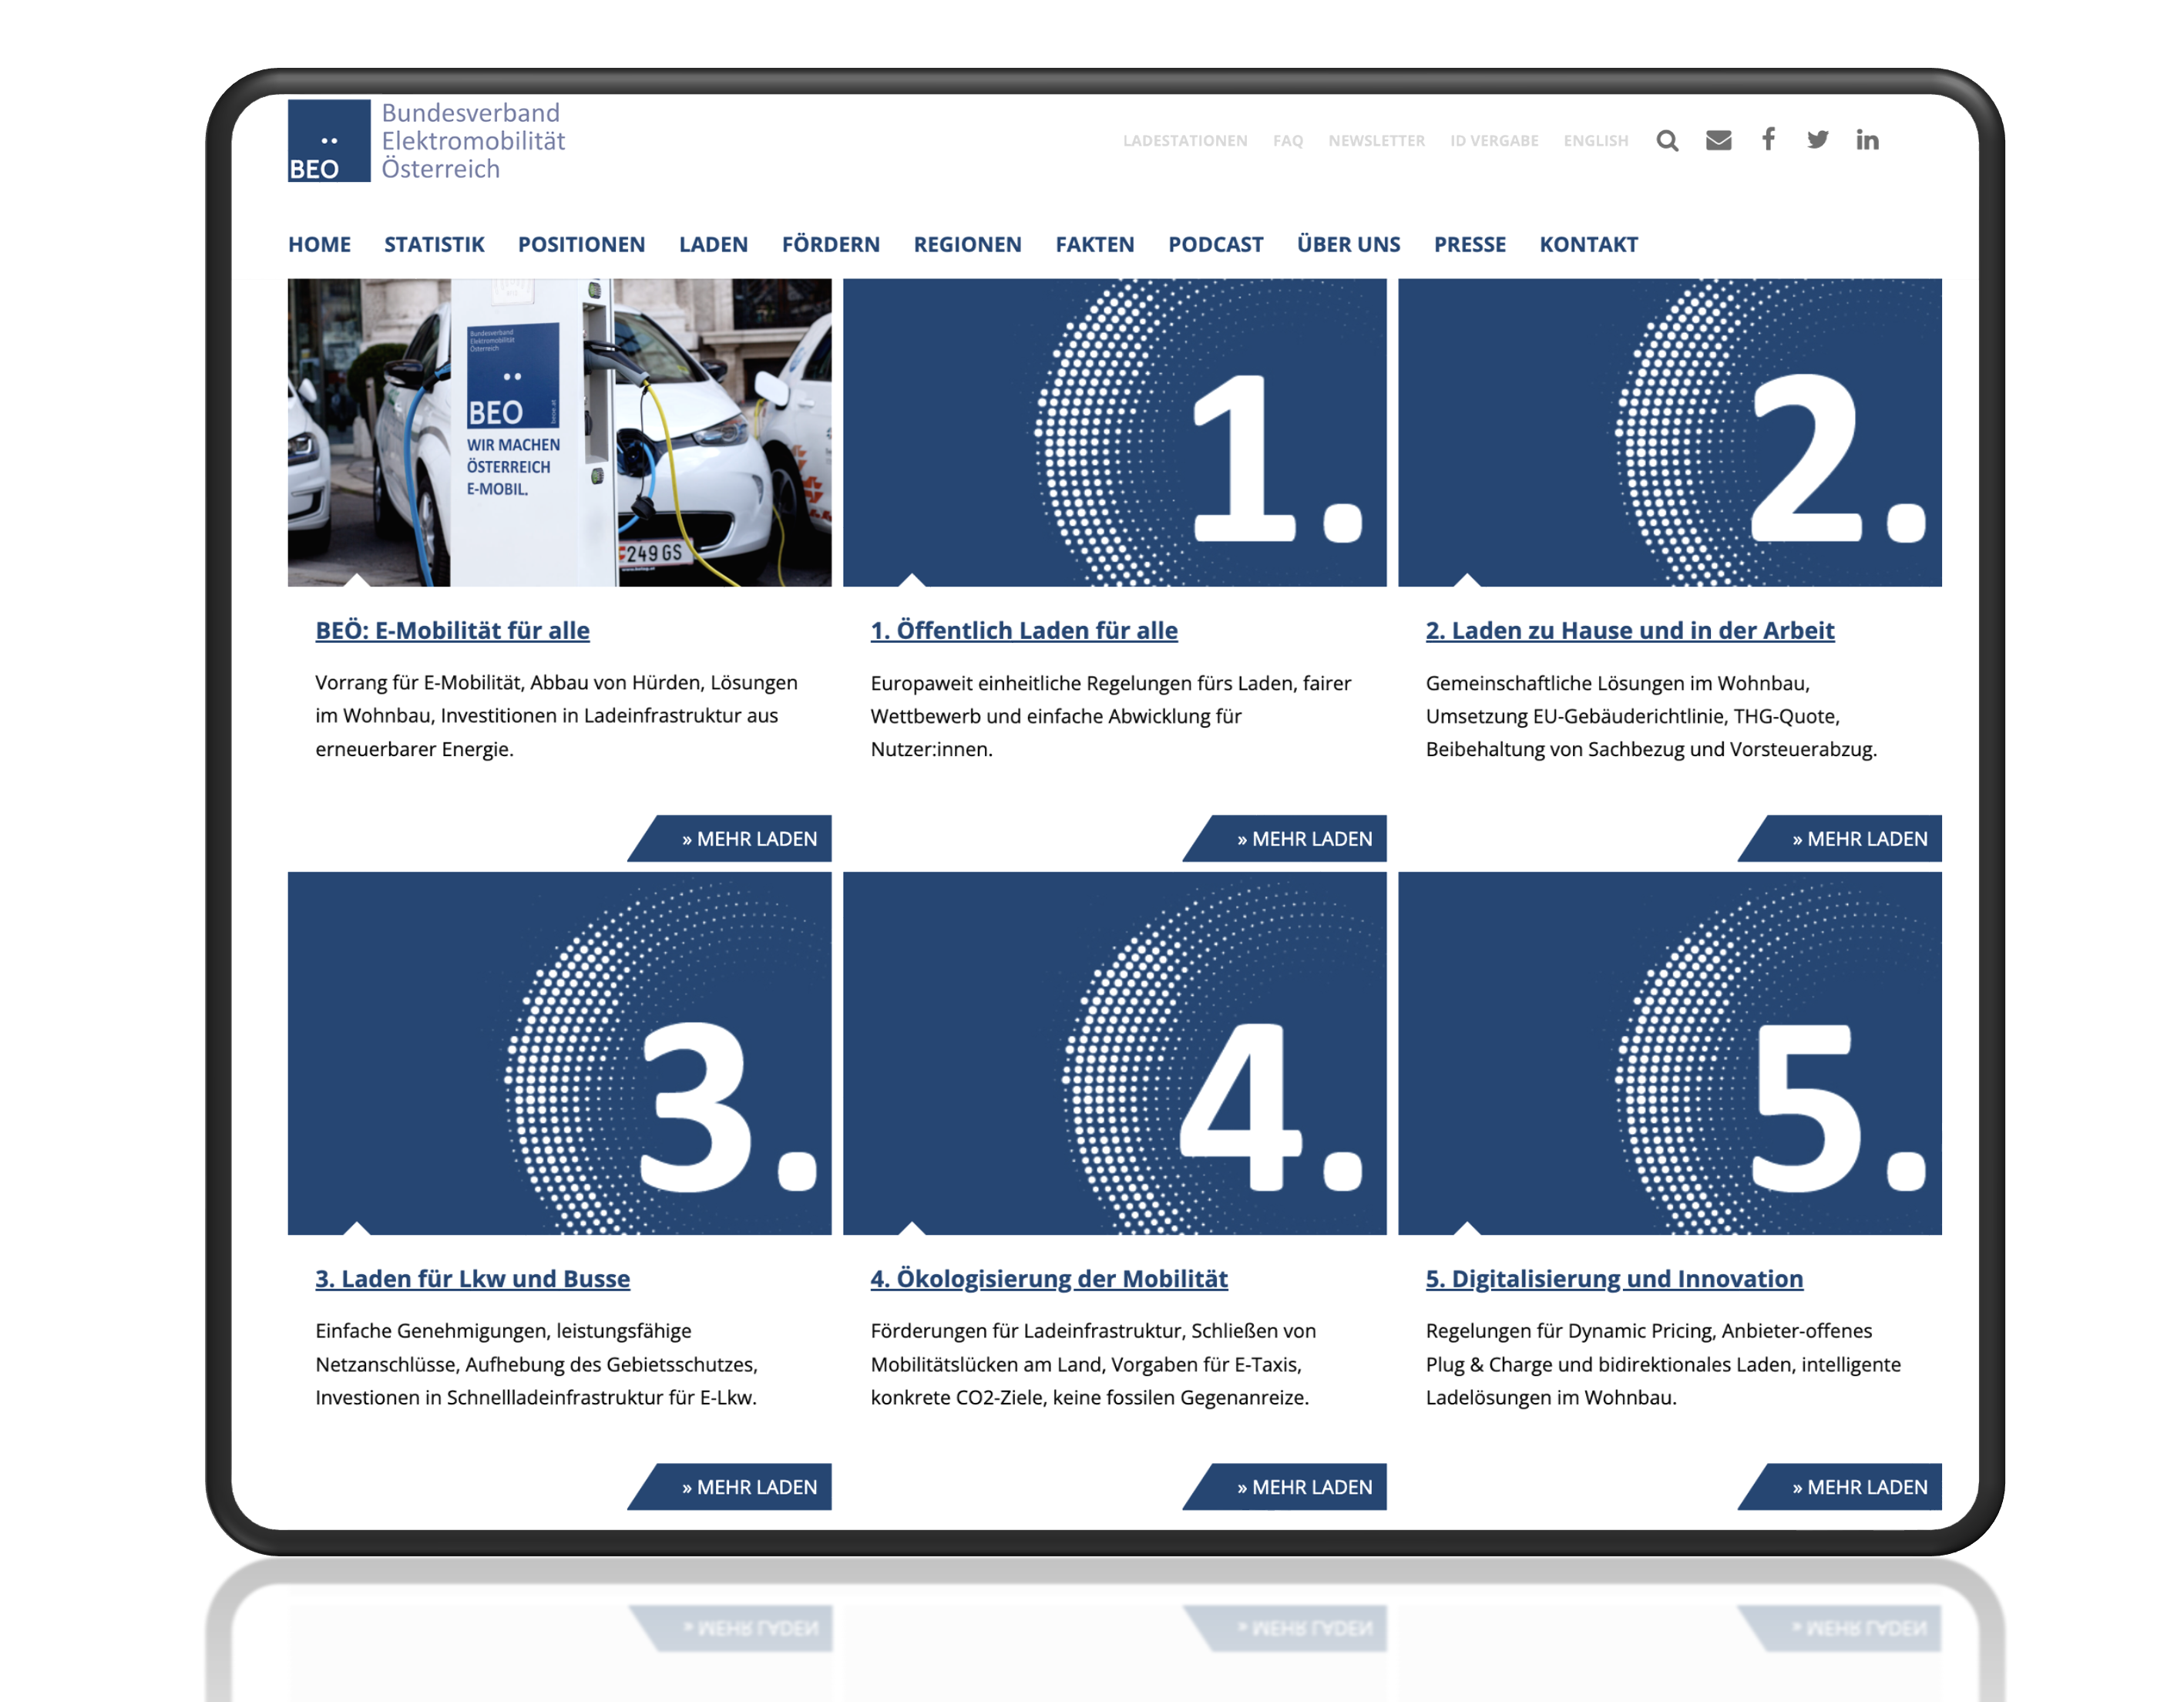
Task: Select FÖRDERN in main navigation
Action: tap(830, 245)
